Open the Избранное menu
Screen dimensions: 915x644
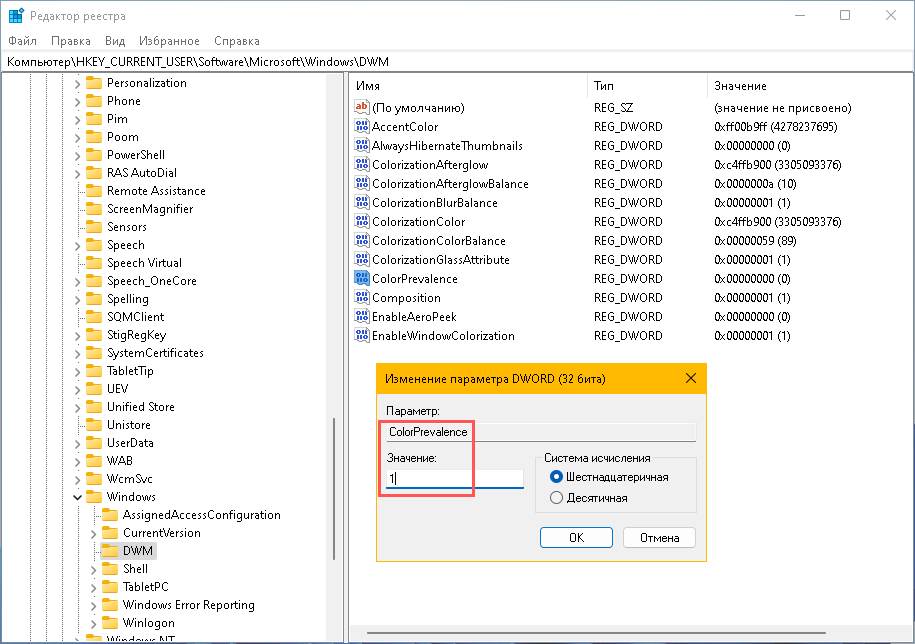coord(169,41)
